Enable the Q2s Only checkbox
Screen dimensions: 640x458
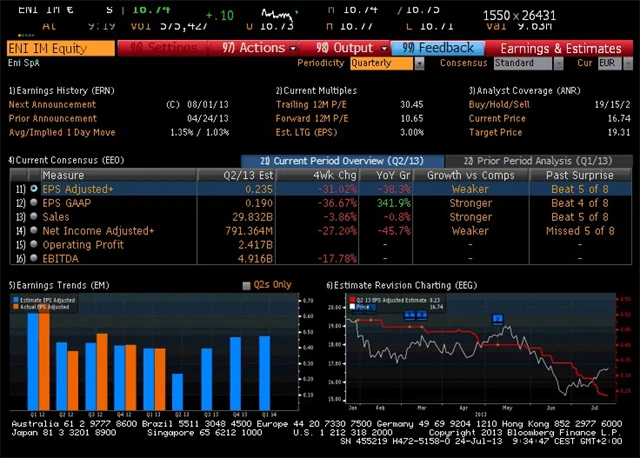click(x=247, y=285)
